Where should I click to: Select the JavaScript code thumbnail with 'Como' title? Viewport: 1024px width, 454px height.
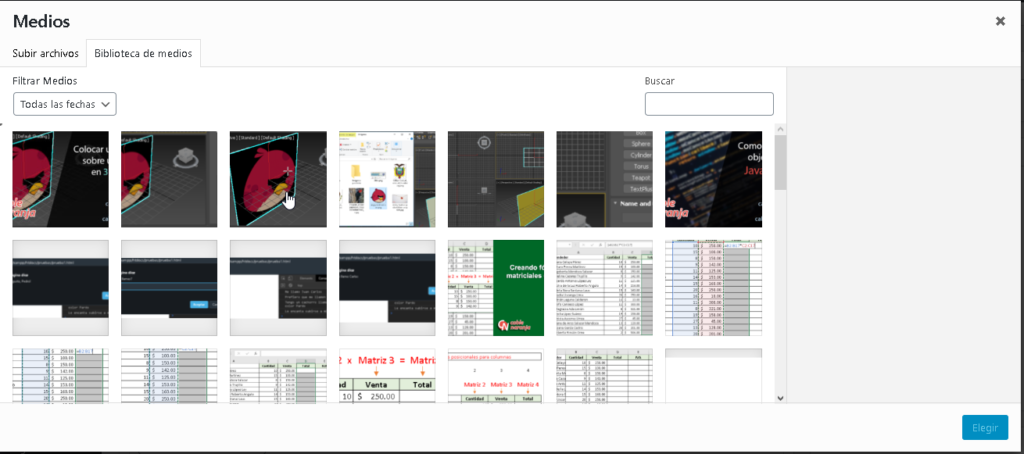pos(713,179)
